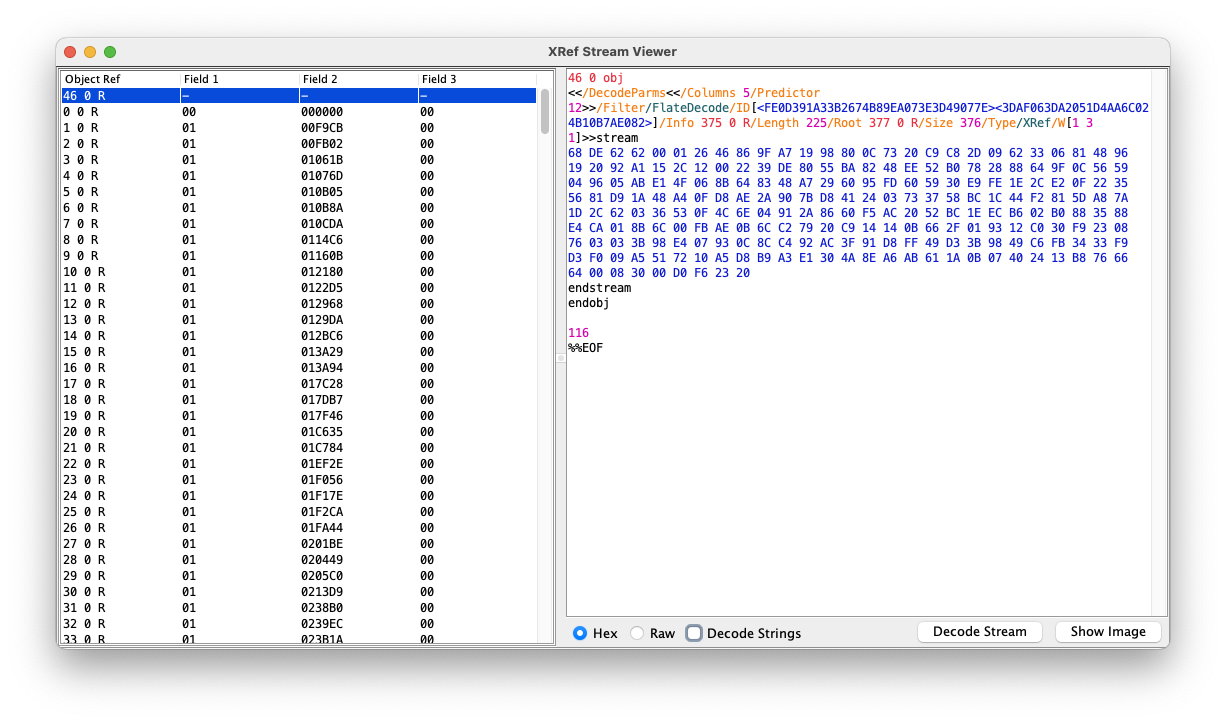Click the Field 3 column header

[x=477, y=79]
